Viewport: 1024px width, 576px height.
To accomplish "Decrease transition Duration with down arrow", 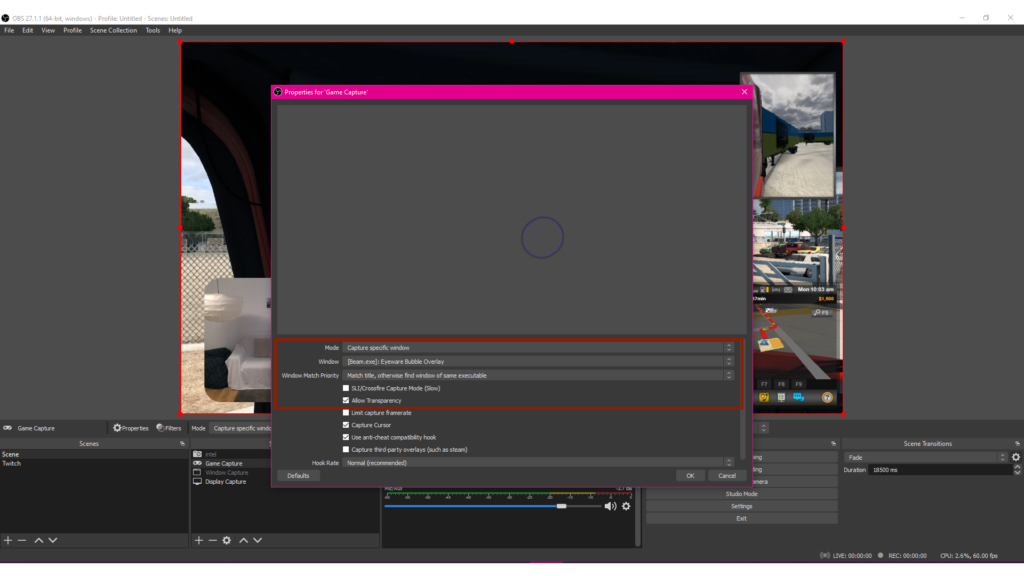I will coord(1017,472).
